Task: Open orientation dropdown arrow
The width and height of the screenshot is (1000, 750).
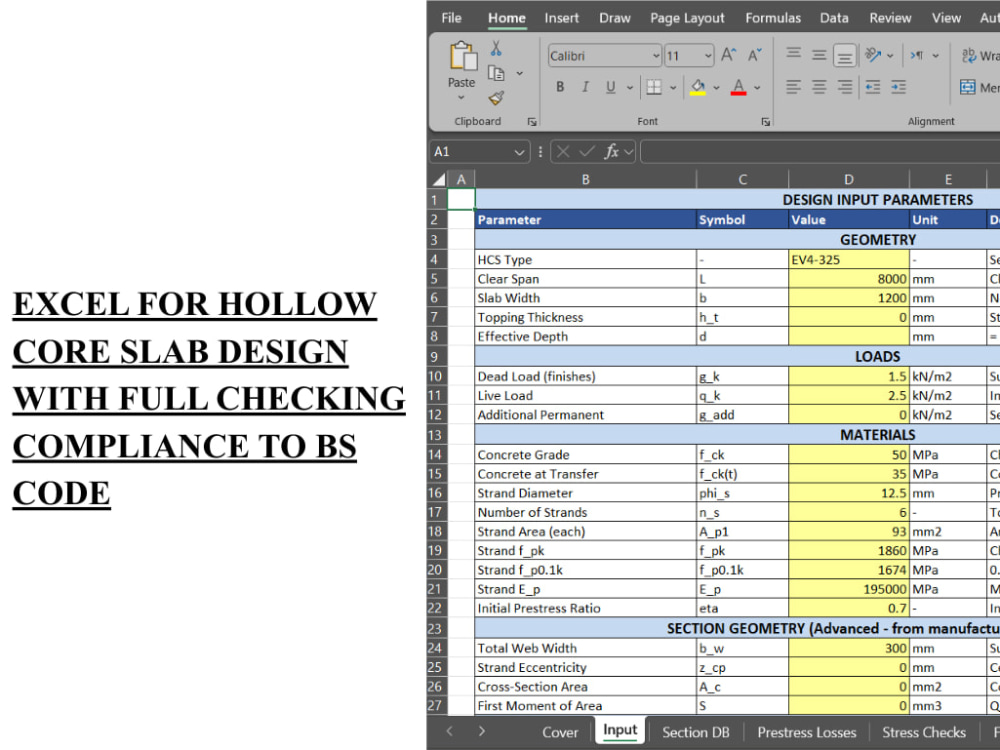Action: tap(890, 55)
